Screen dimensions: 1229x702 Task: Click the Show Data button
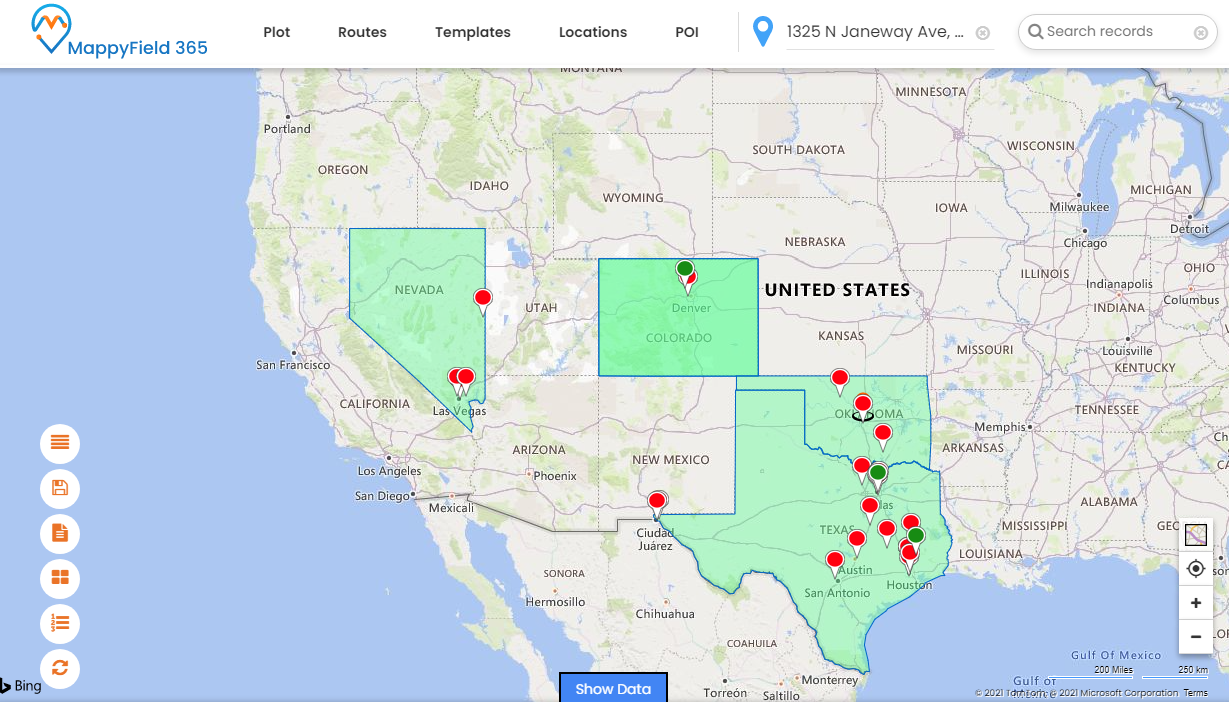(613, 688)
